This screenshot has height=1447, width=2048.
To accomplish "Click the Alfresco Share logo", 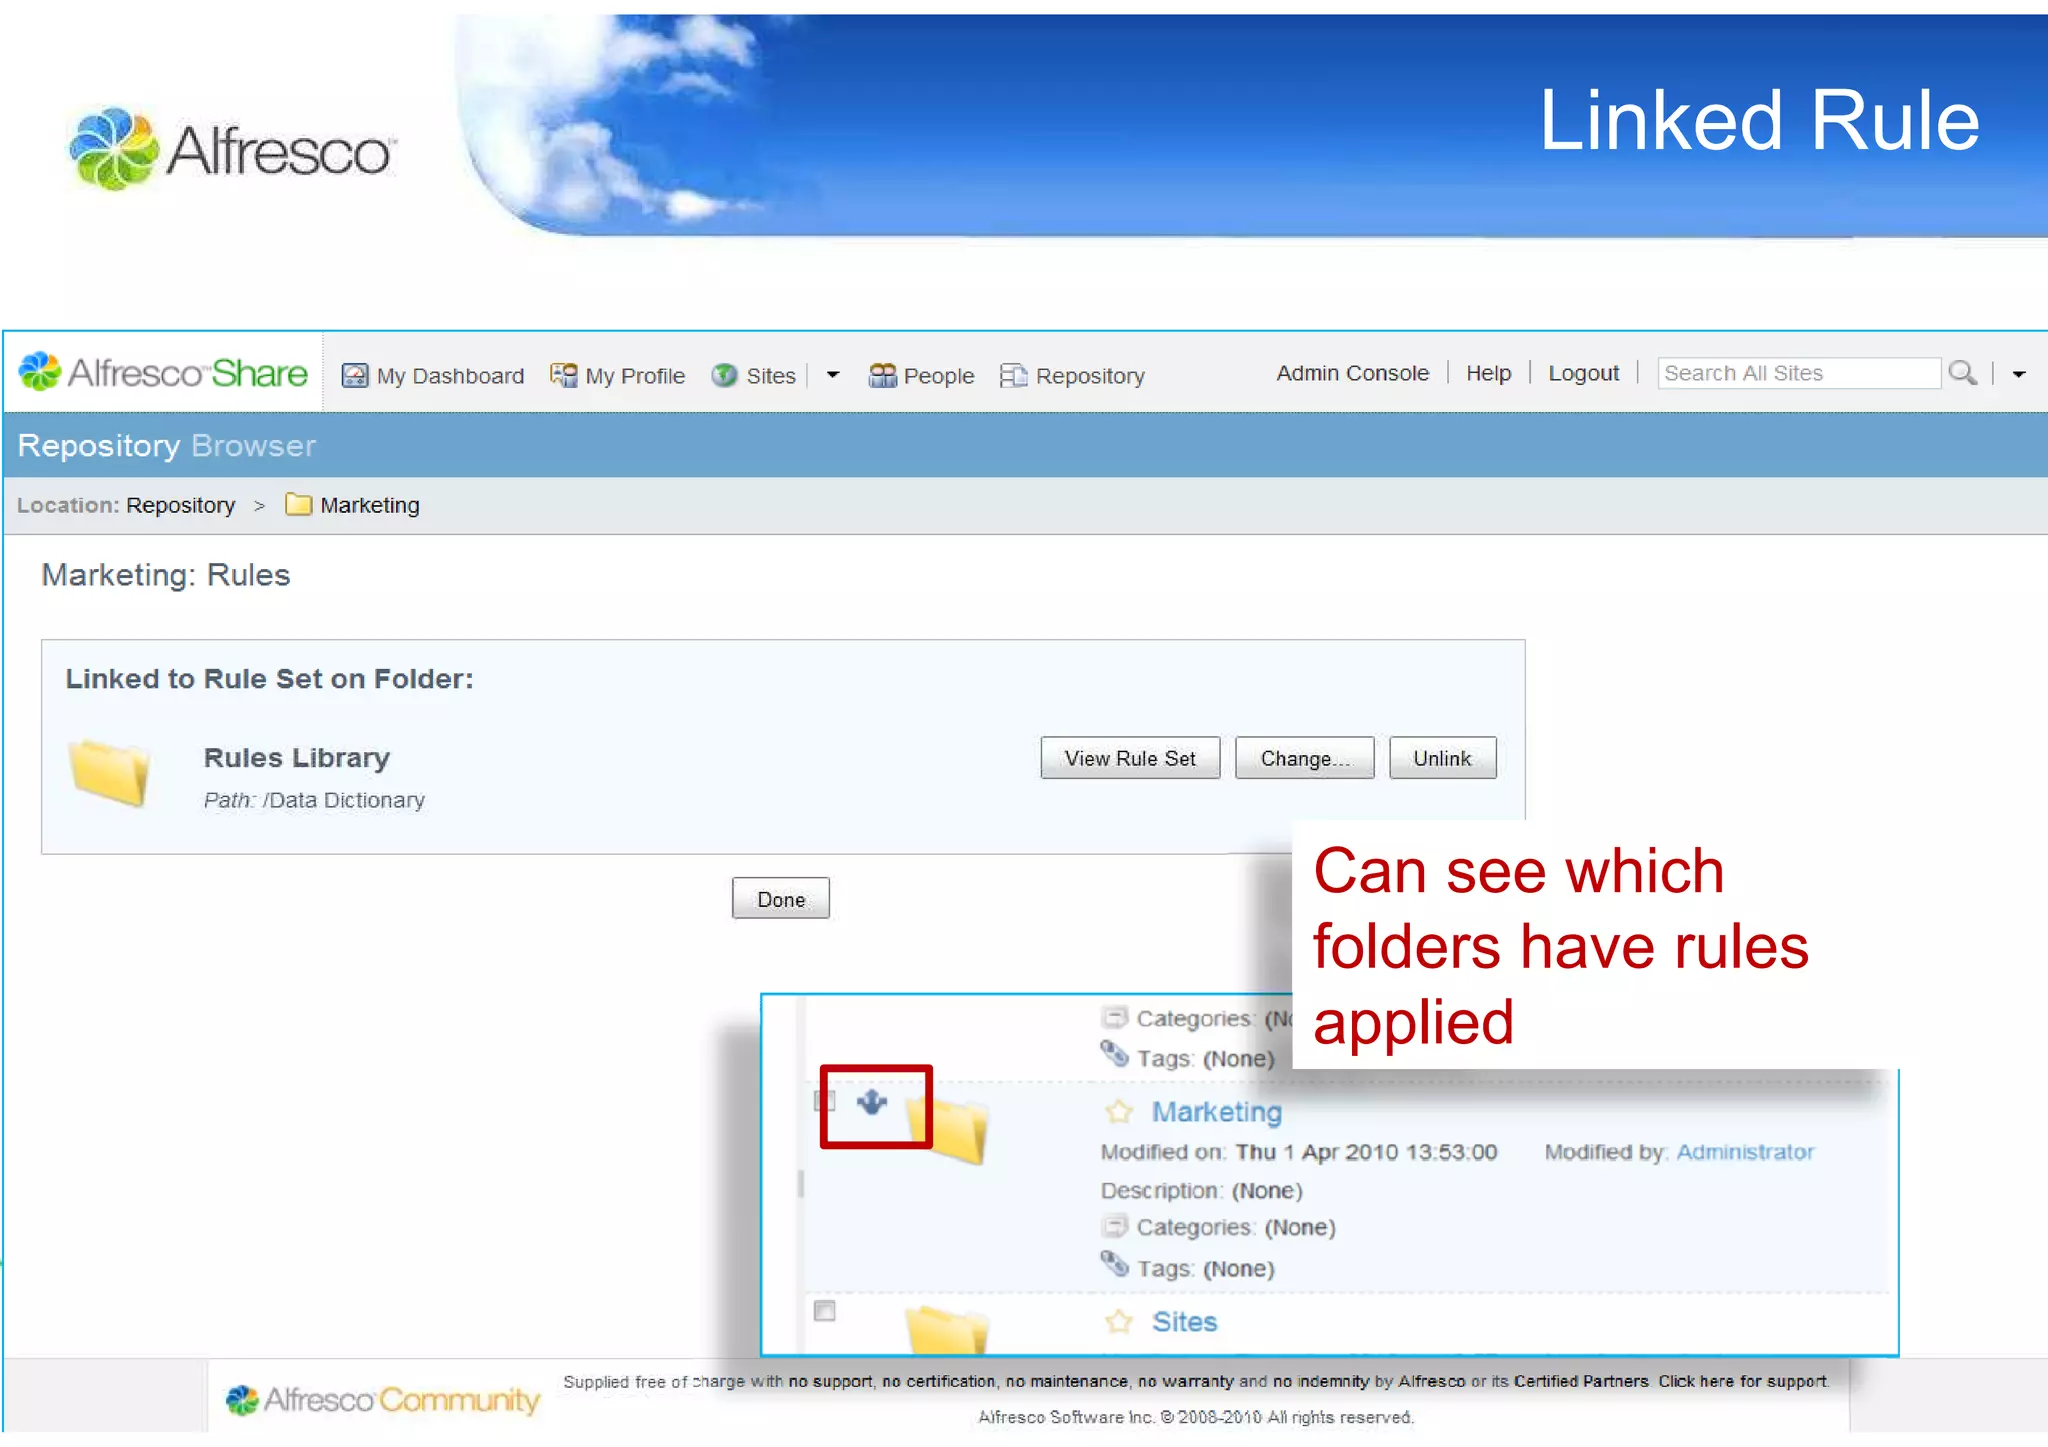I will click(164, 372).
